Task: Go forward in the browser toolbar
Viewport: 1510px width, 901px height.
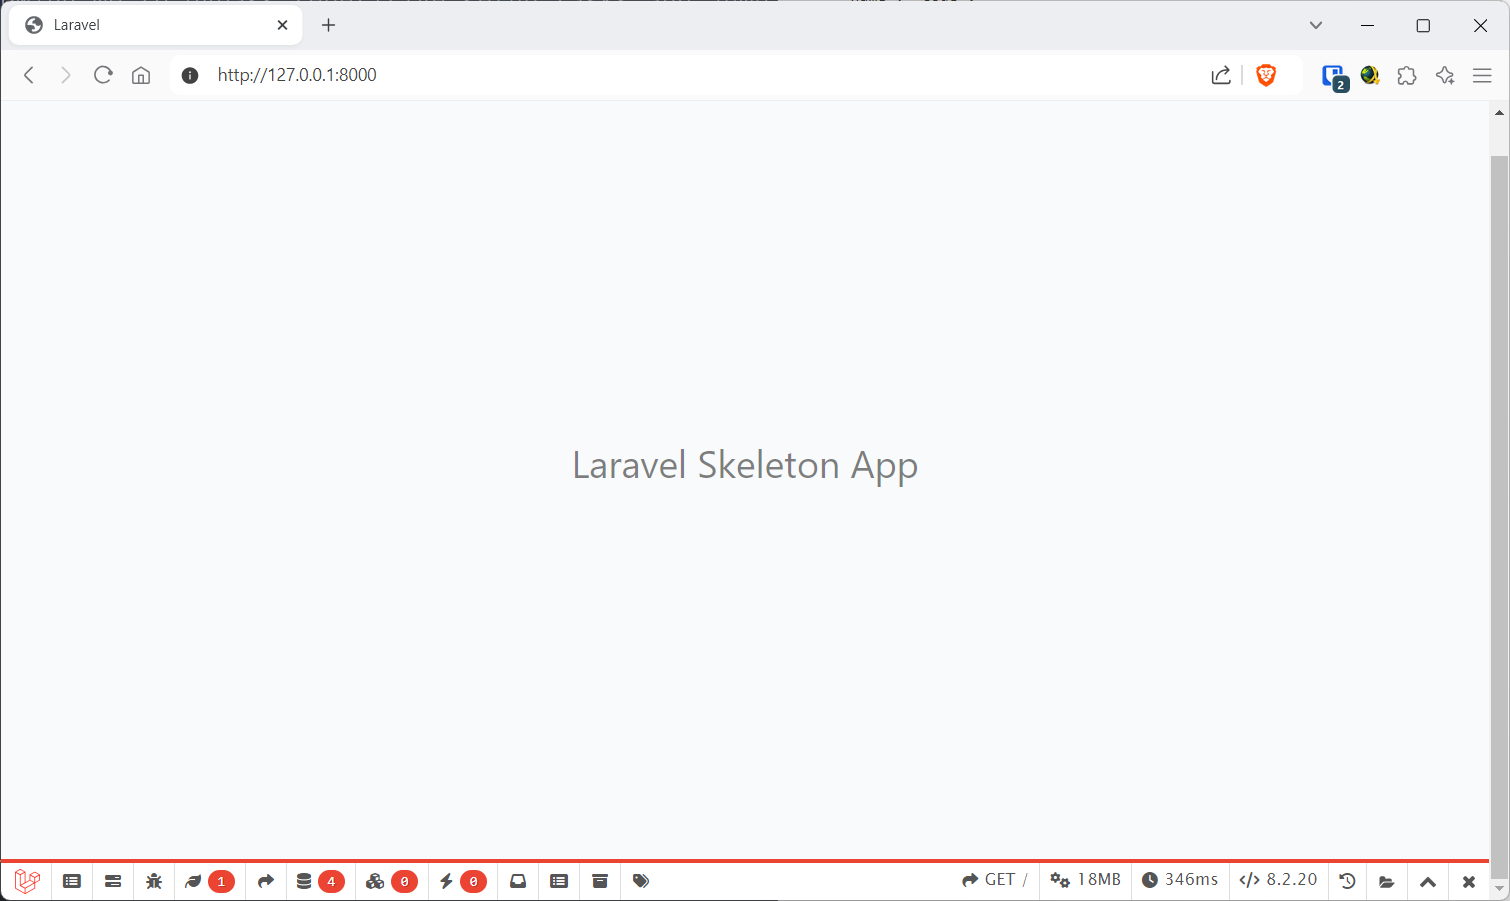Action: [66, 75]
